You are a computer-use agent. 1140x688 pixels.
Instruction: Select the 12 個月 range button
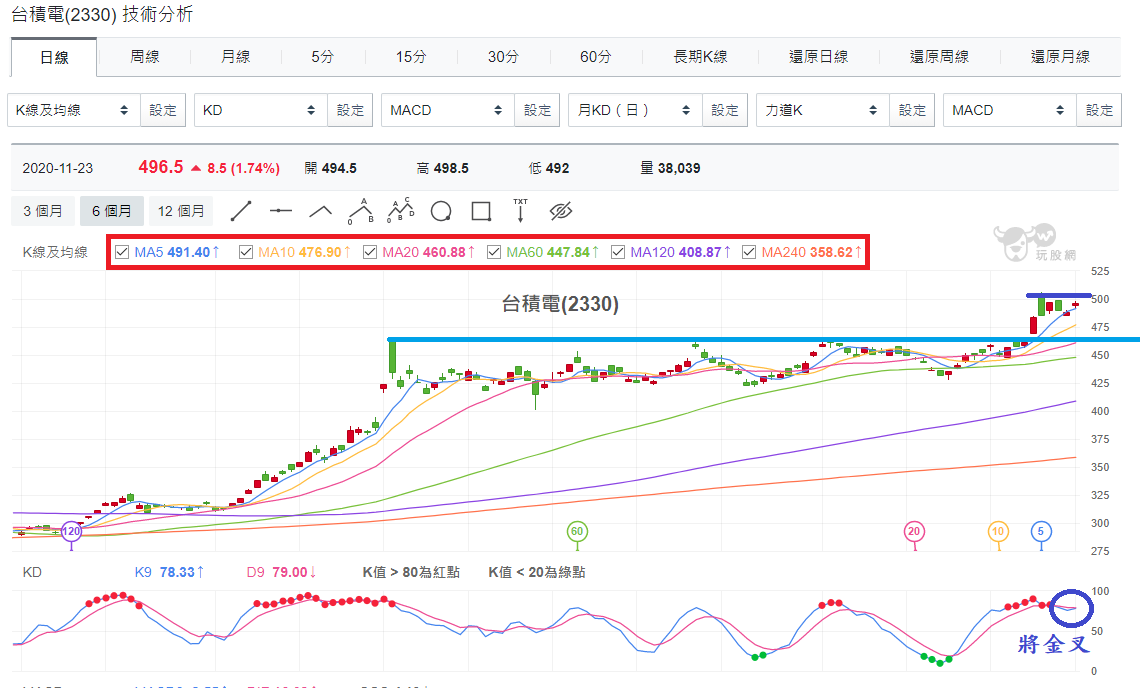[181, 211]
